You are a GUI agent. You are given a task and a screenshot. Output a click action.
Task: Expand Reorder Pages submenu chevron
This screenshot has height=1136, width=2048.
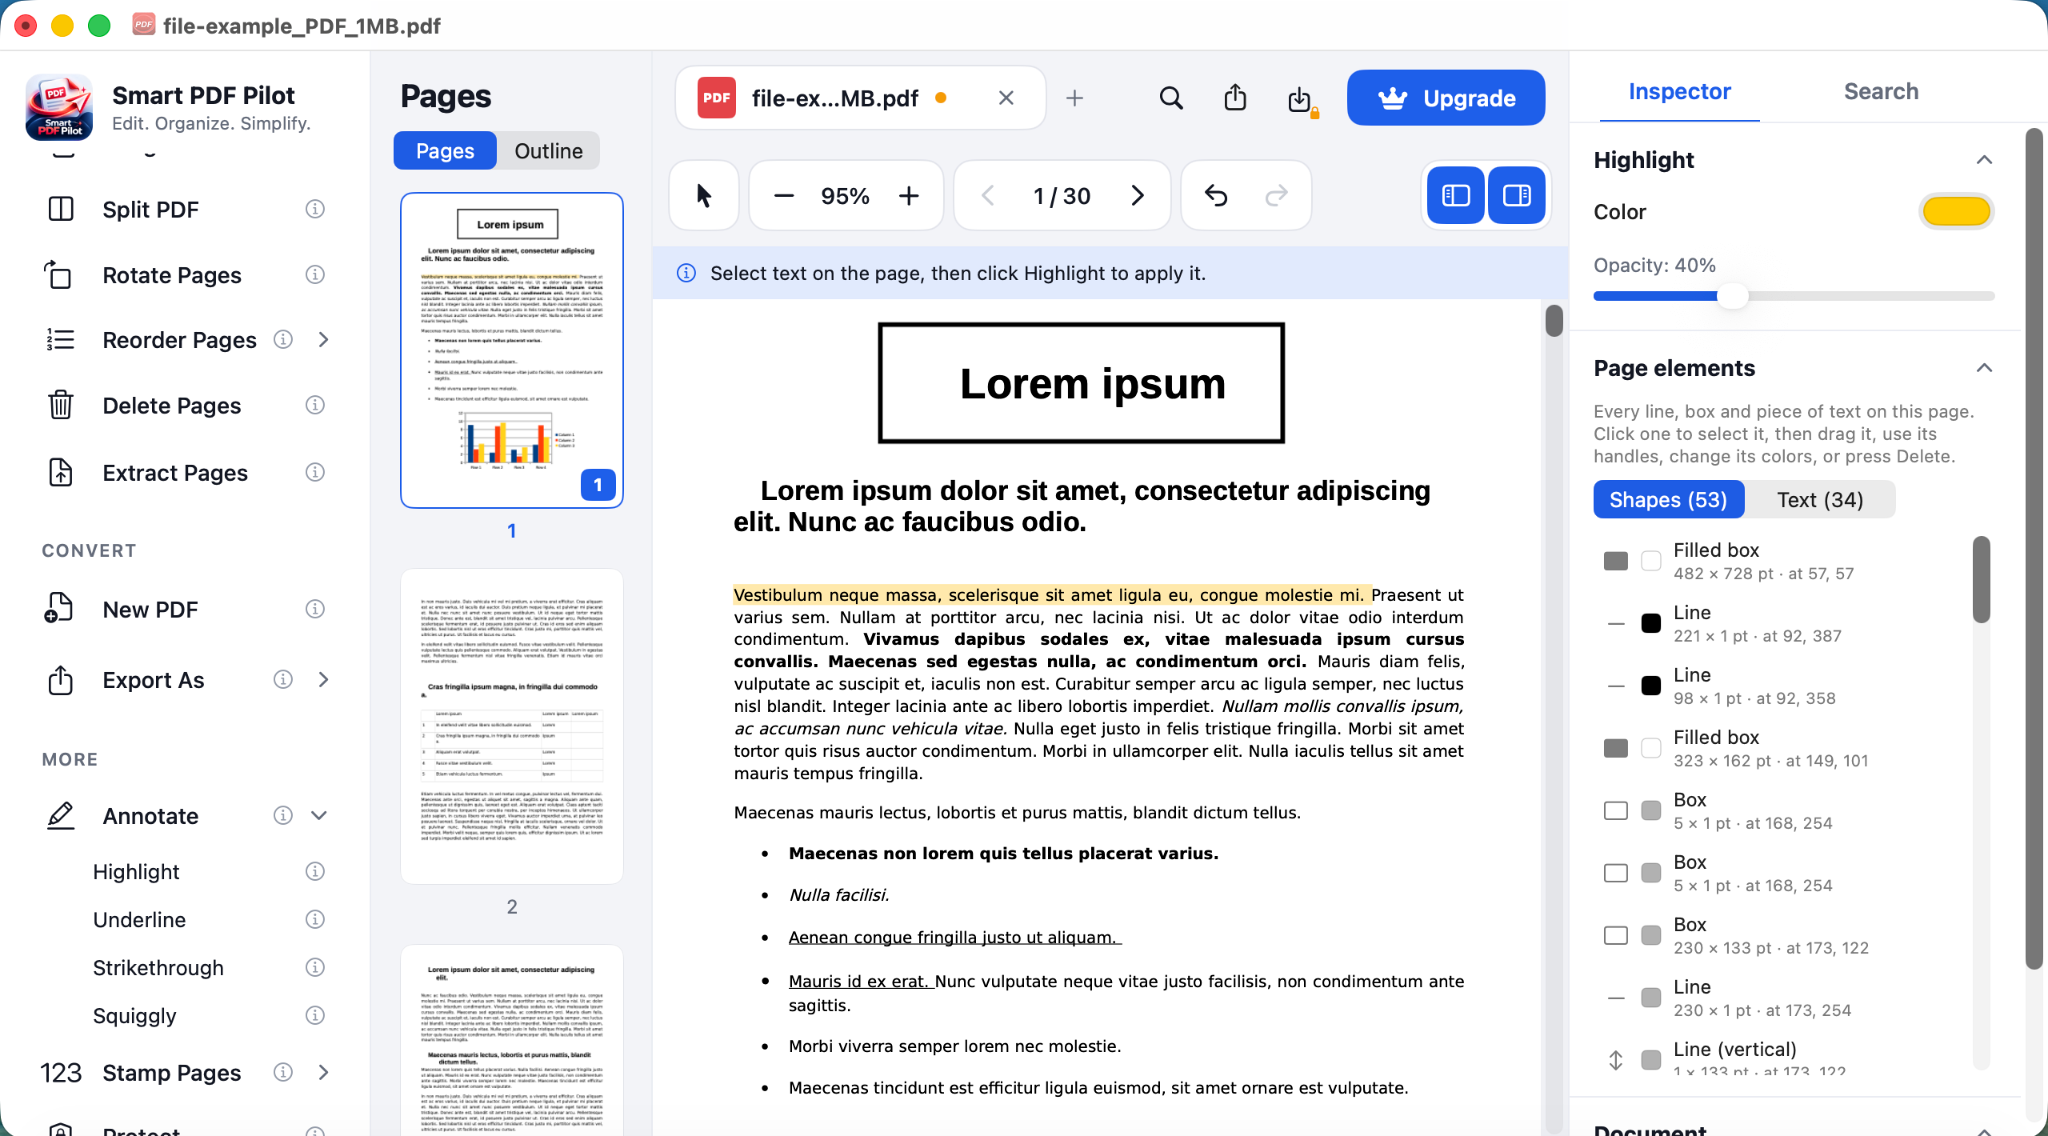pos(323,340)
